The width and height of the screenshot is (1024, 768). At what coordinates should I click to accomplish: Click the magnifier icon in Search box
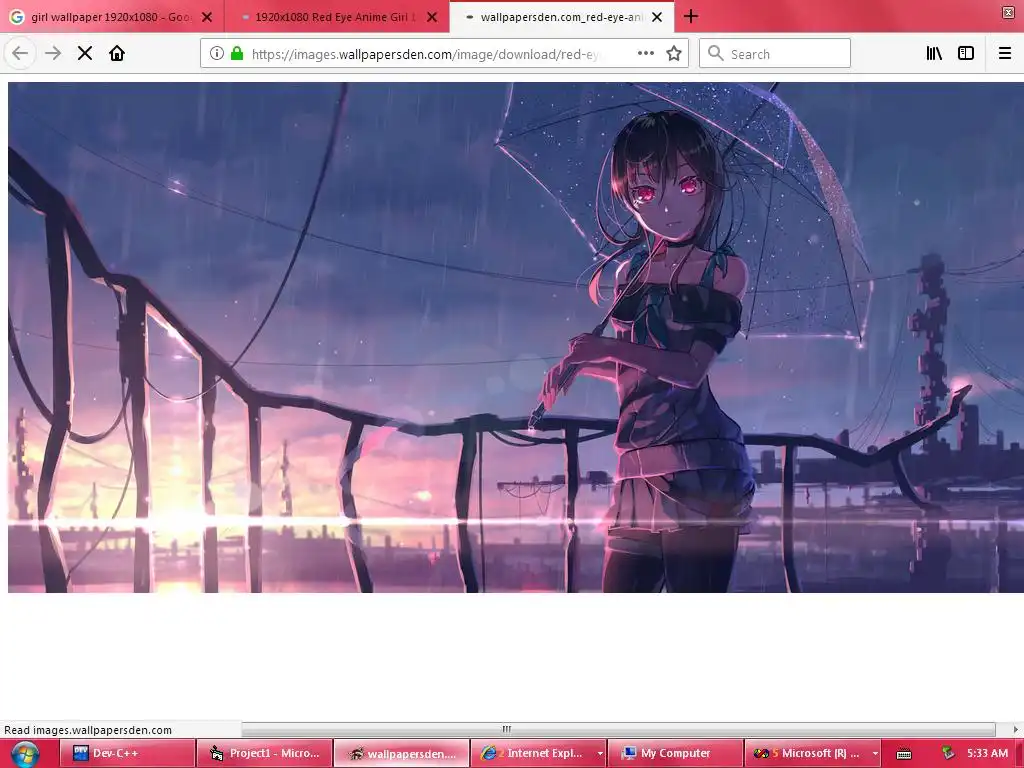(x=716, y=54)
